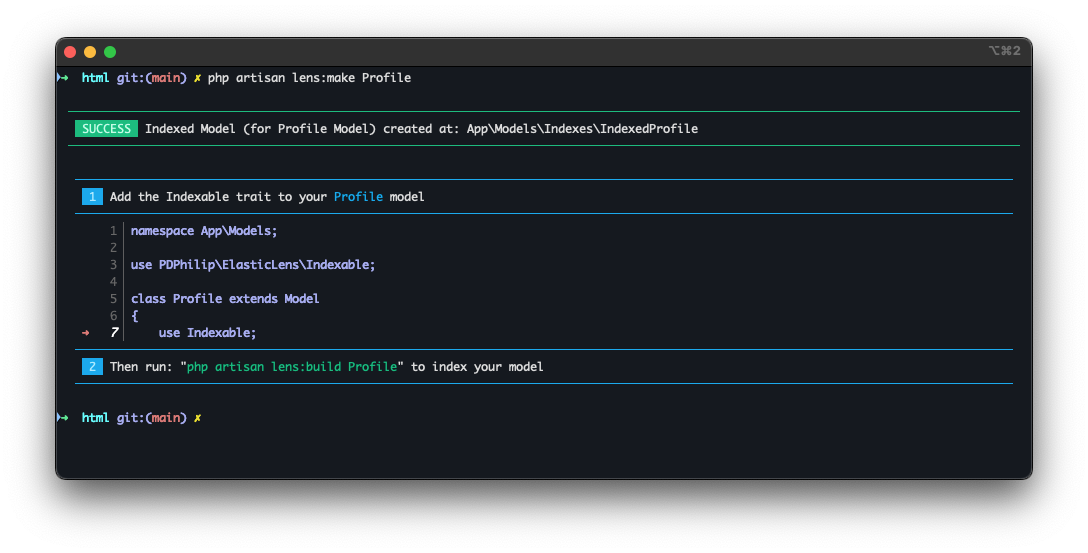The height and width of the screenshot is (553, 1088).
Task: Click the red close window button
Action: tap(70, 52)
